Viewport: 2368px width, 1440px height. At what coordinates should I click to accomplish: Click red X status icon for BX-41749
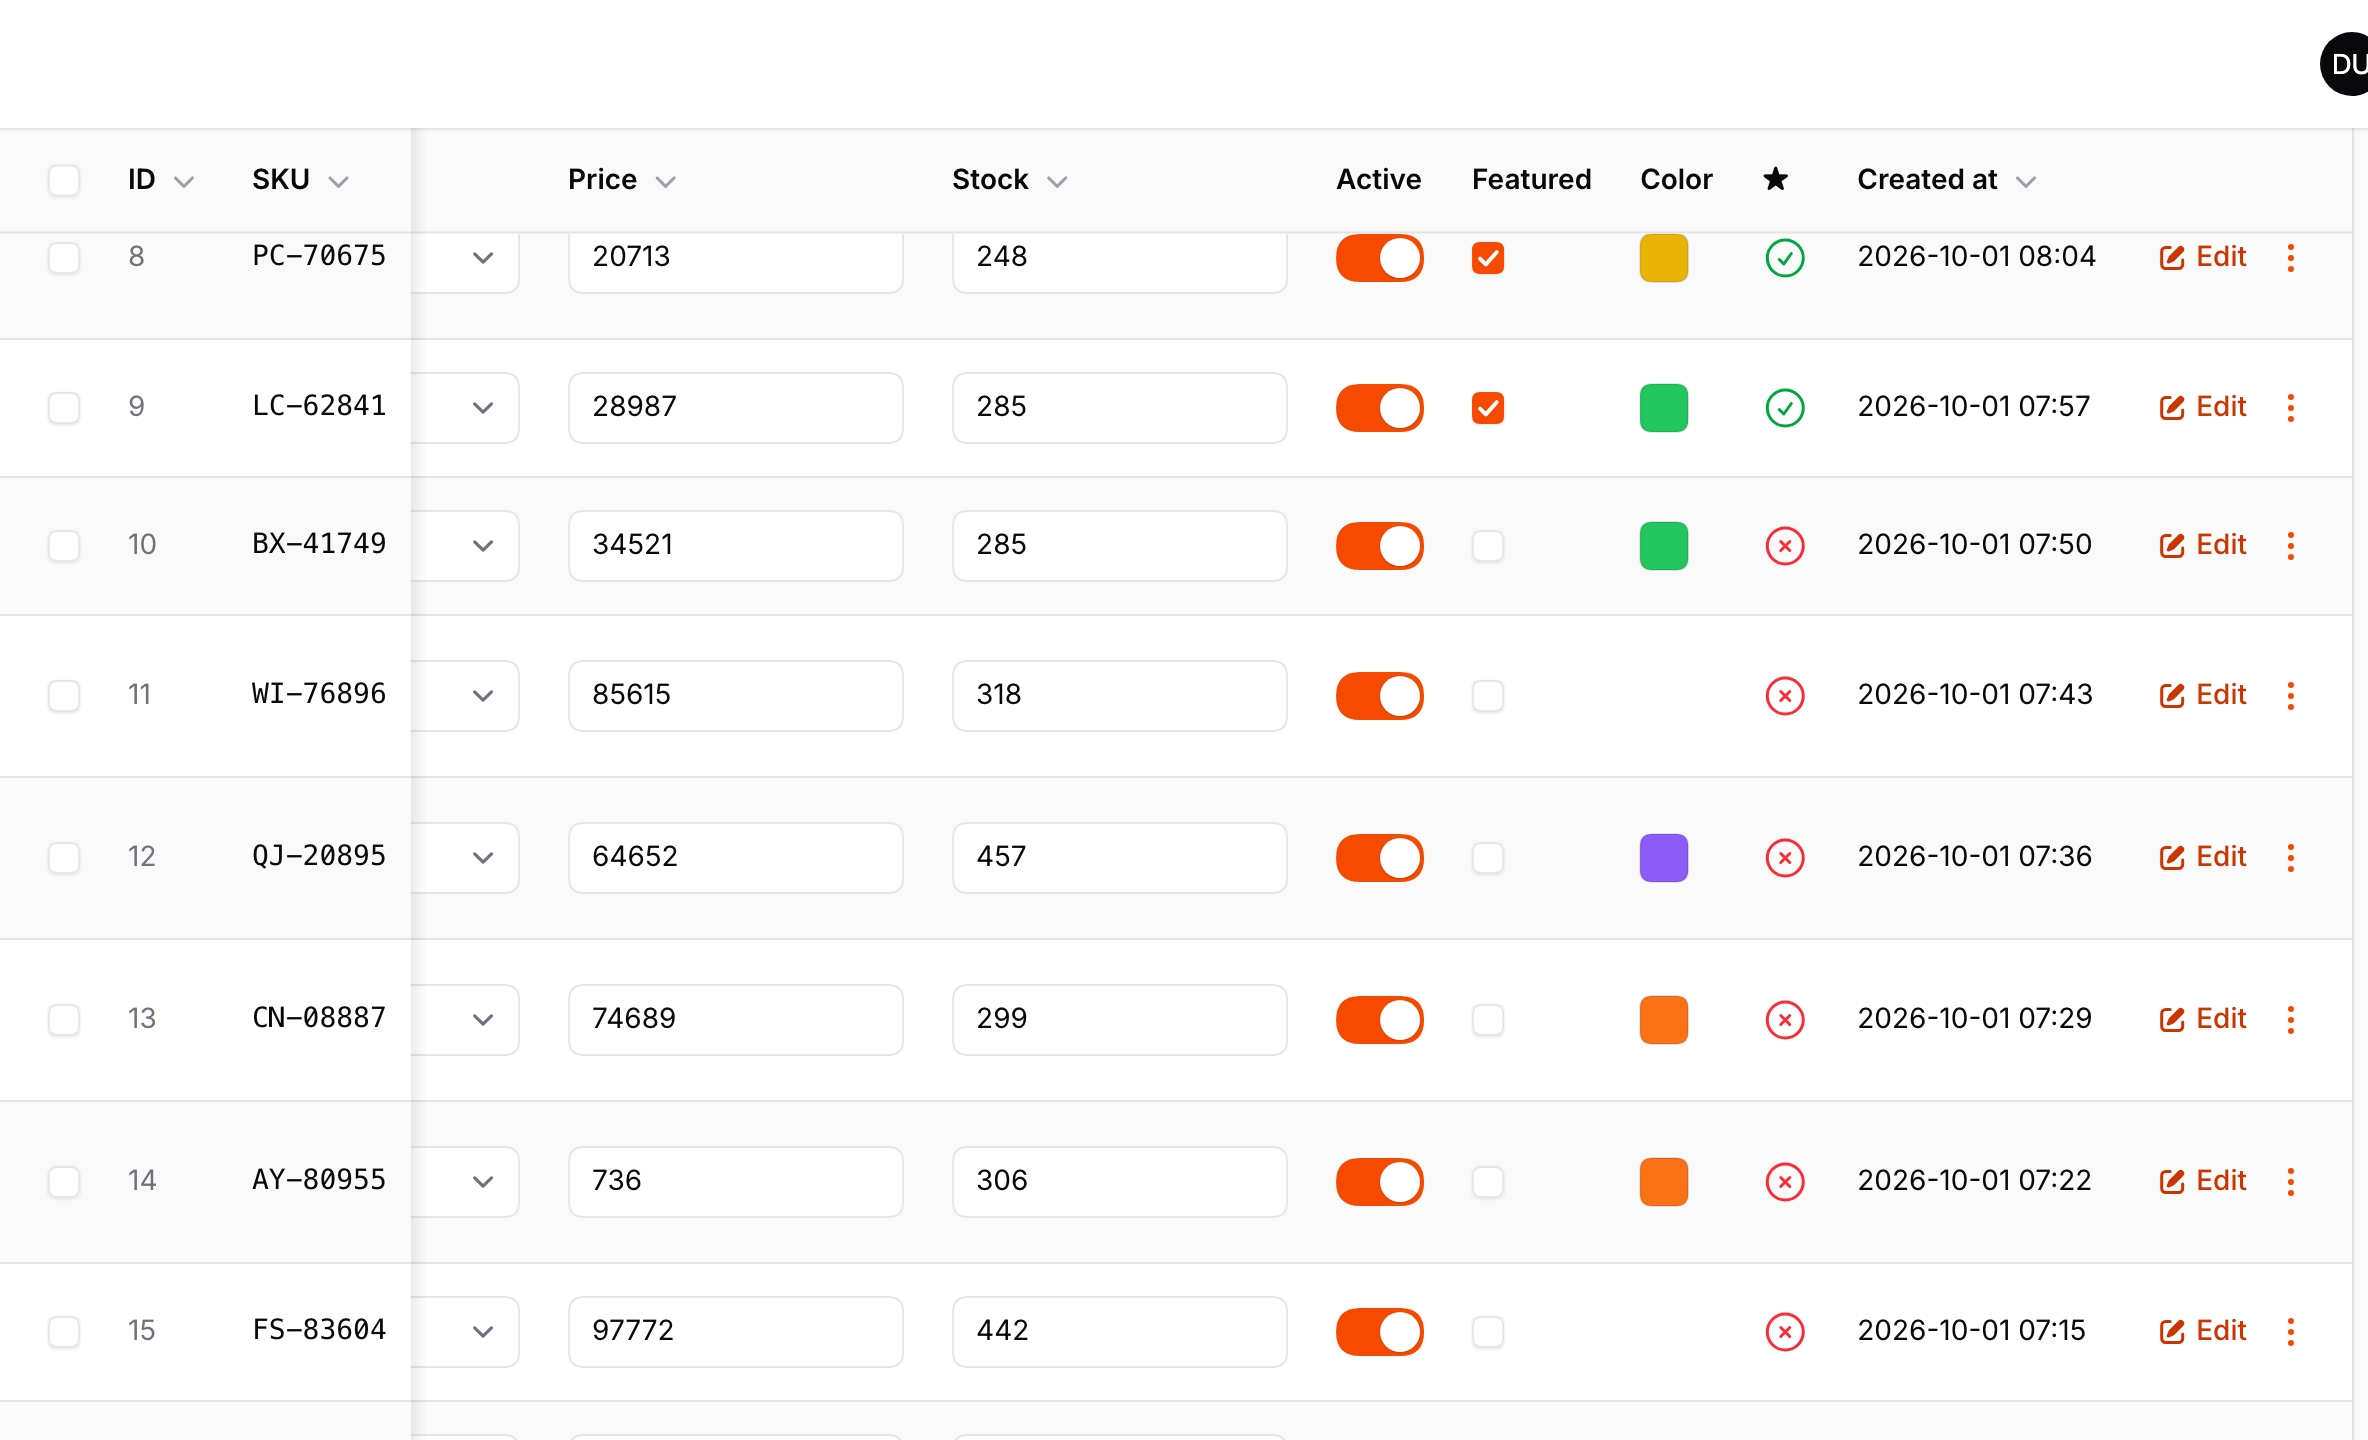[1785, 546]
